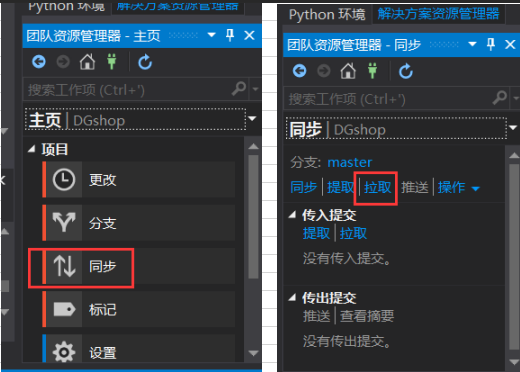520x372 pixels.
Task: Open window options dropdown in 主页 title bar
Action: pos(211,35)
